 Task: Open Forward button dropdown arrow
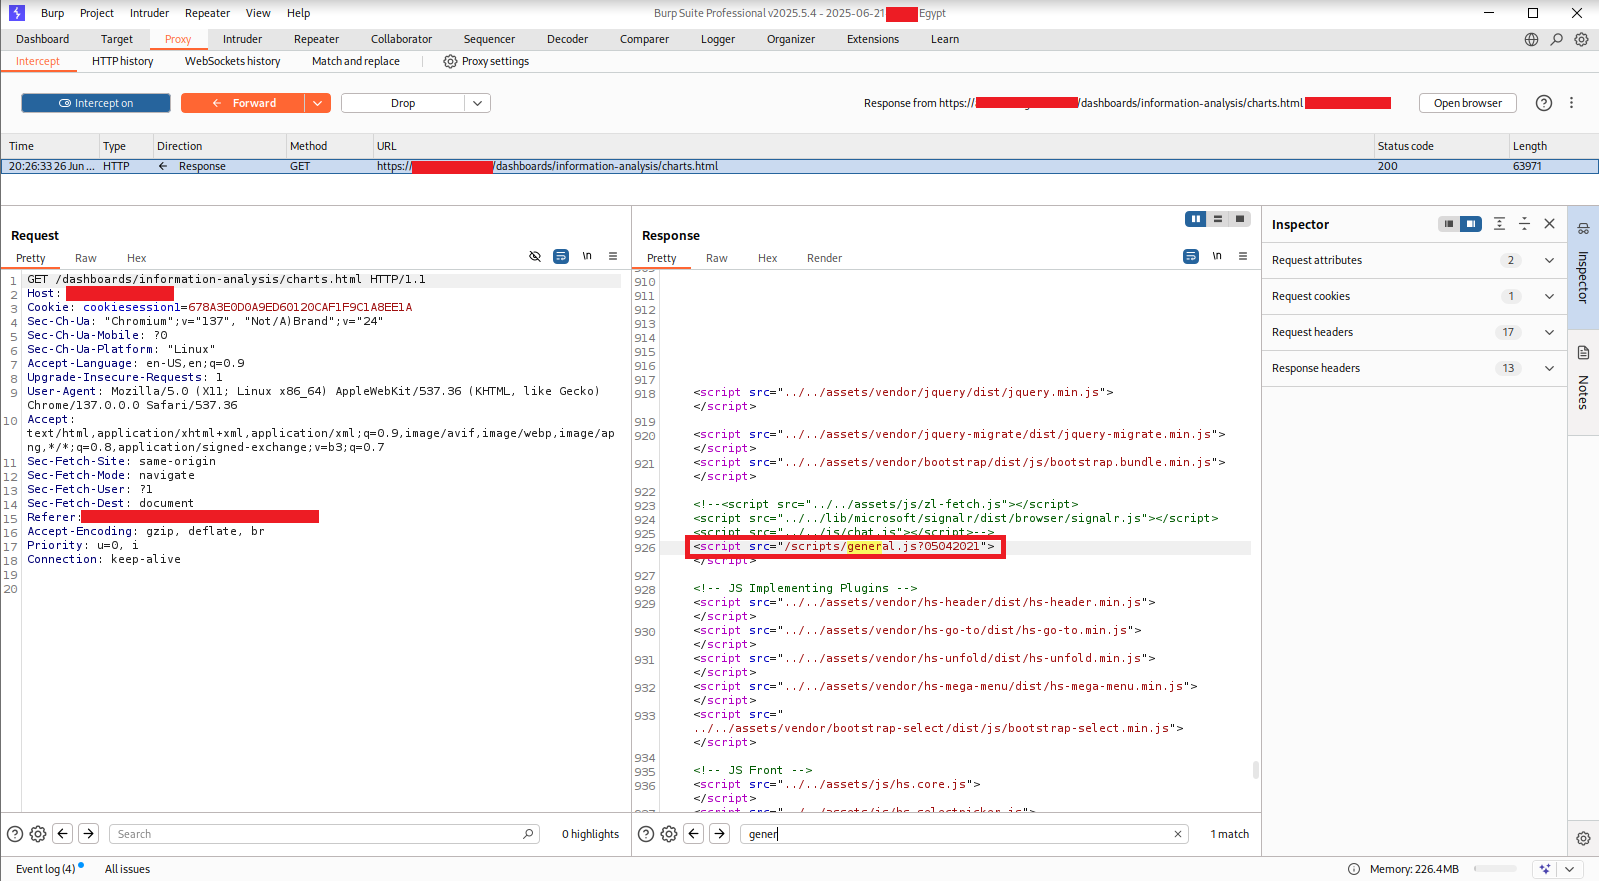click(318, 103)
